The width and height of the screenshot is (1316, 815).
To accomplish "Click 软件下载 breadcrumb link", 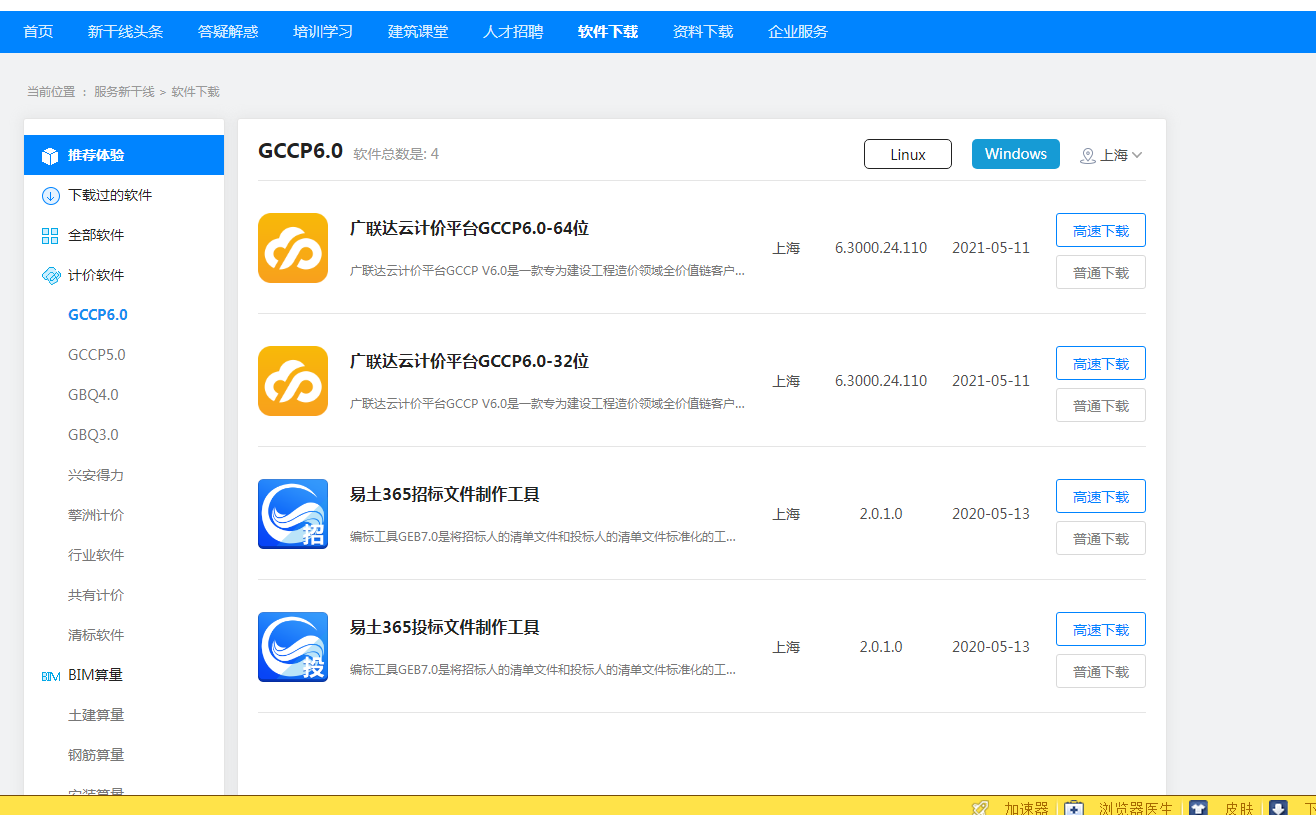I will (195, 92).
